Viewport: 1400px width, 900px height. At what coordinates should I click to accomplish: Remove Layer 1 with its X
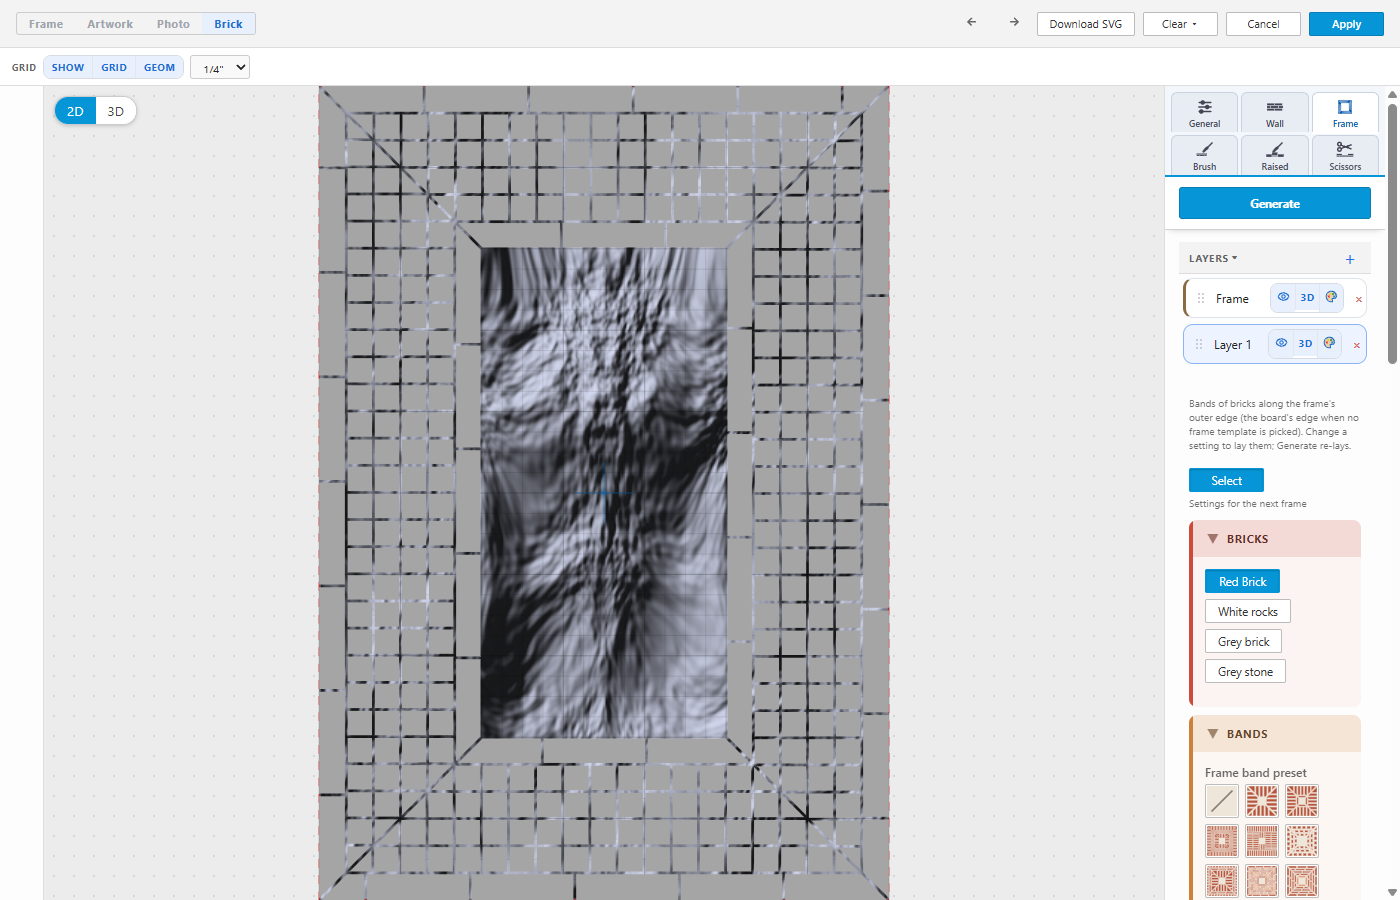[1356, 345]
